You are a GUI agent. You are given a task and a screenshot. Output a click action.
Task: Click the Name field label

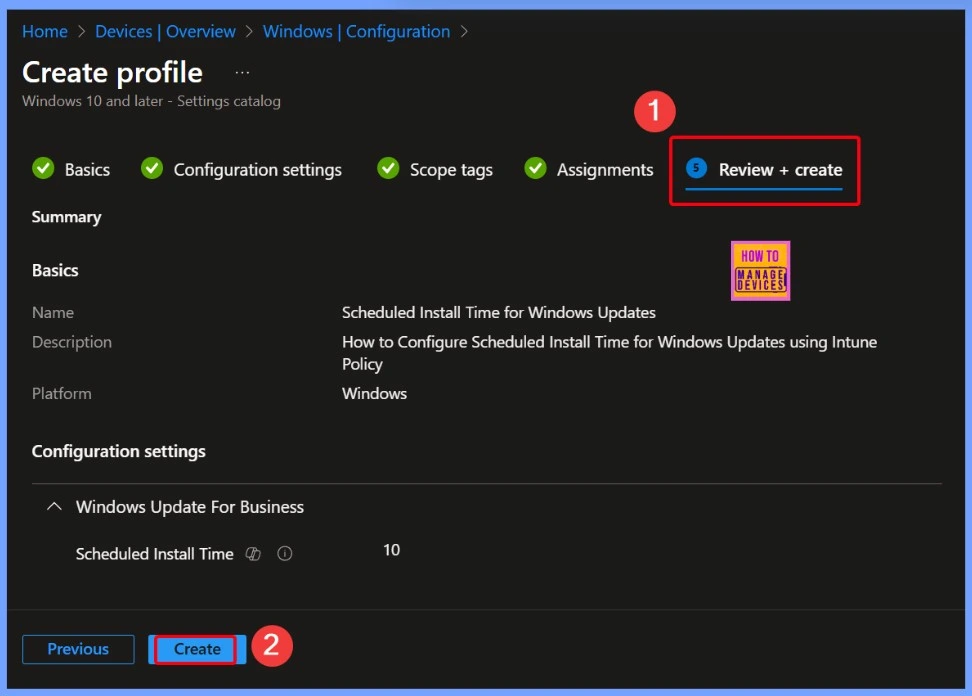click(x=53, y=312)
